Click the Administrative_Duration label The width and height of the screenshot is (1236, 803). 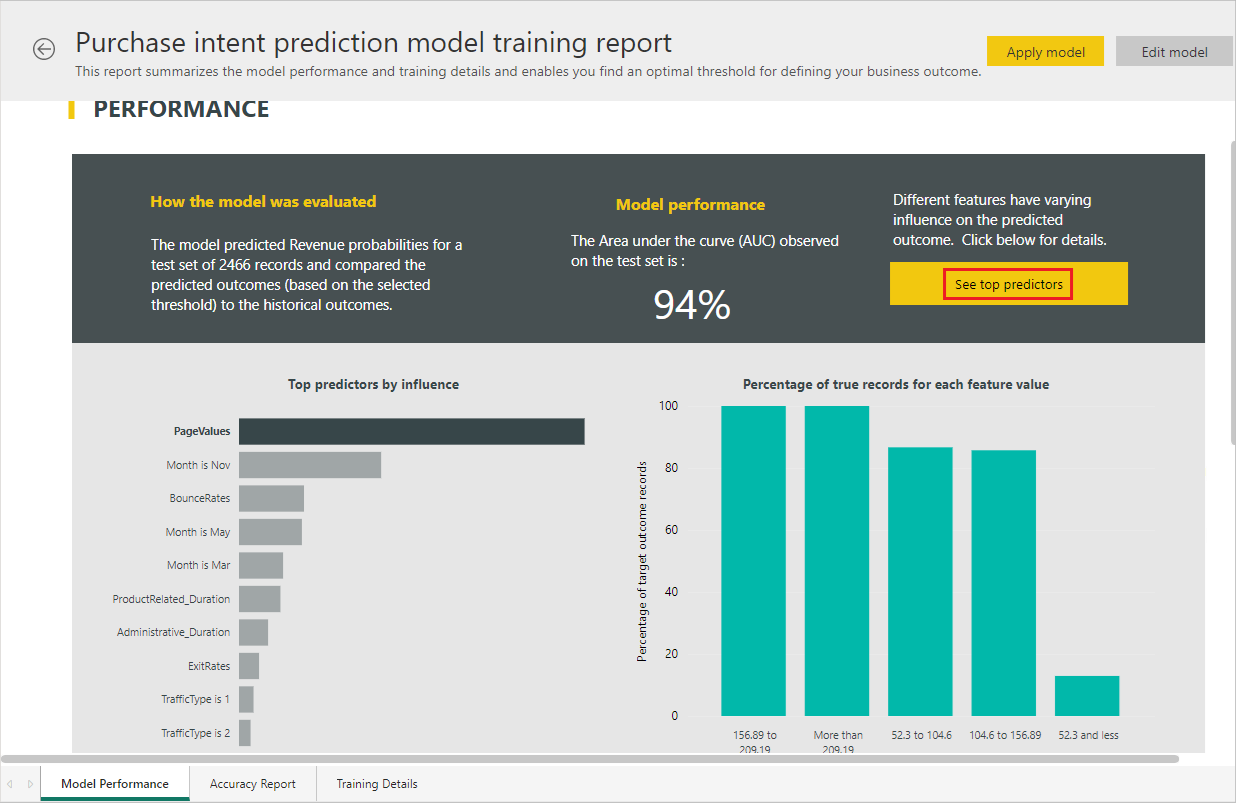pyautogui.click(x=173, y=632)
